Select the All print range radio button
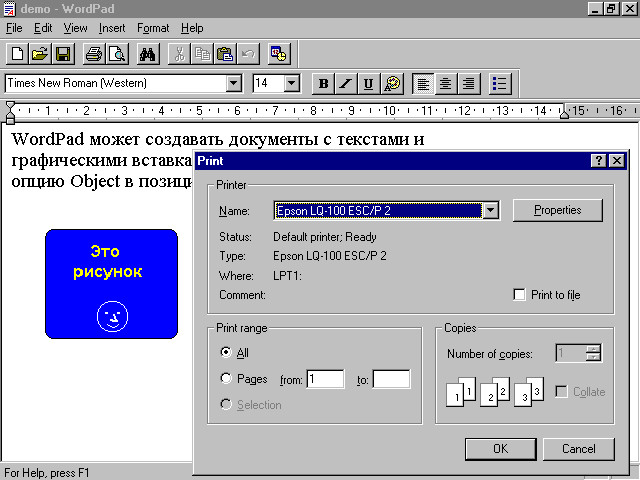Image resolution: width=640 pixels, height=480 pixels. [226, 353]
